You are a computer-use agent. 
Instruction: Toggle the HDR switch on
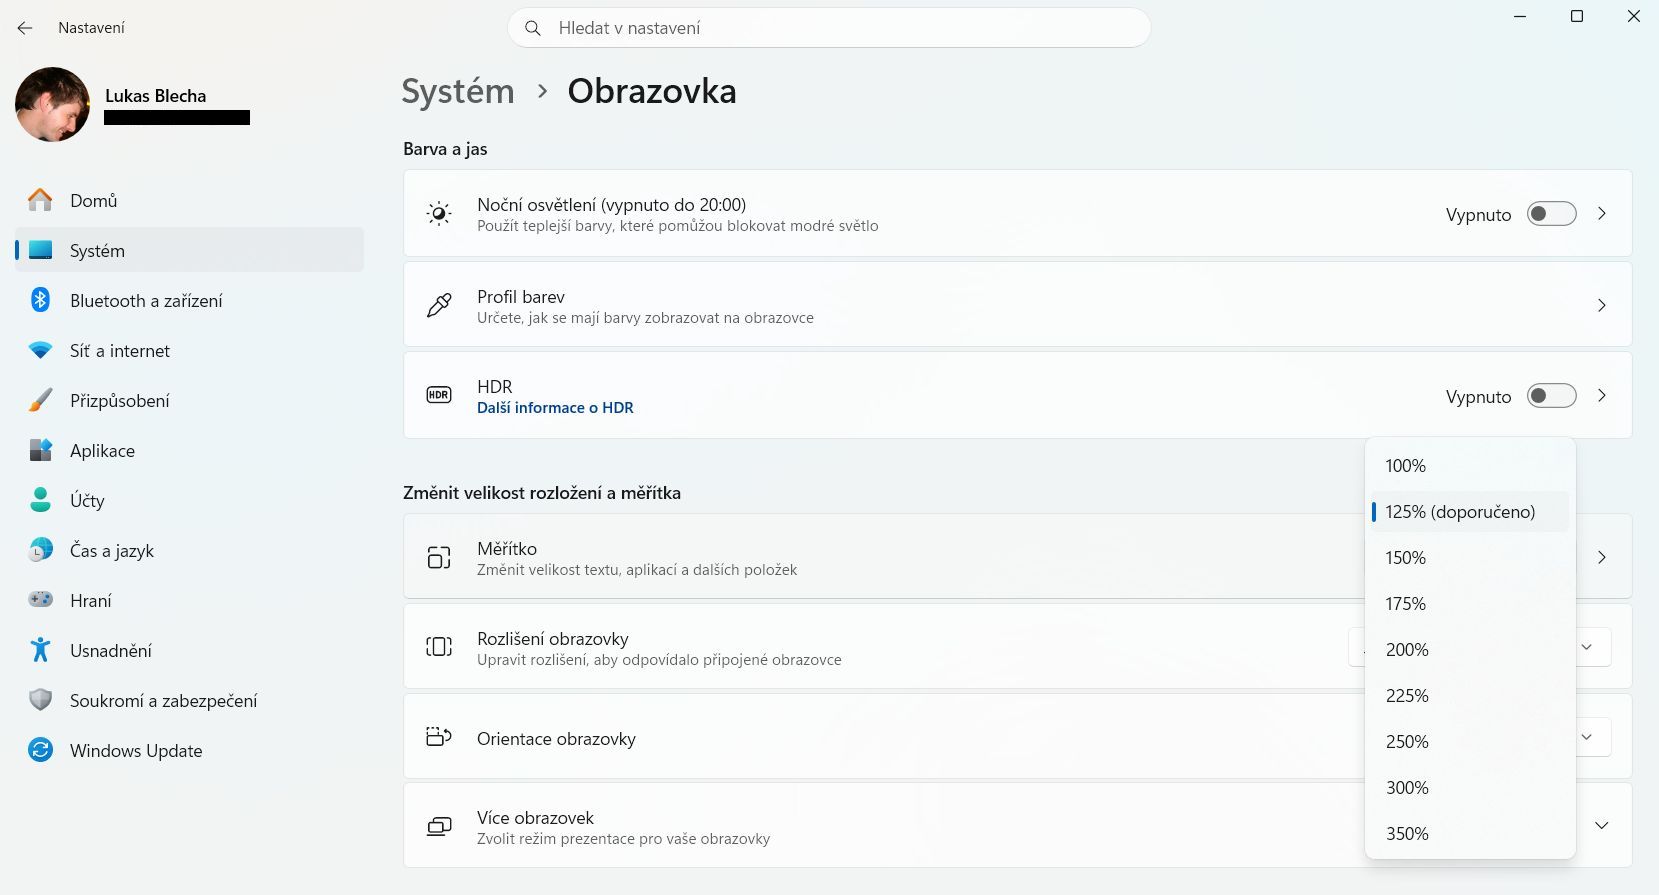[1552, 396]
